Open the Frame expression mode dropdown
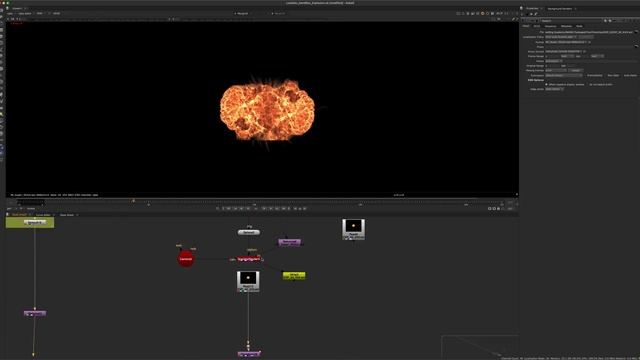The height and width of the screenshot is (360, 640). point(553,61)
